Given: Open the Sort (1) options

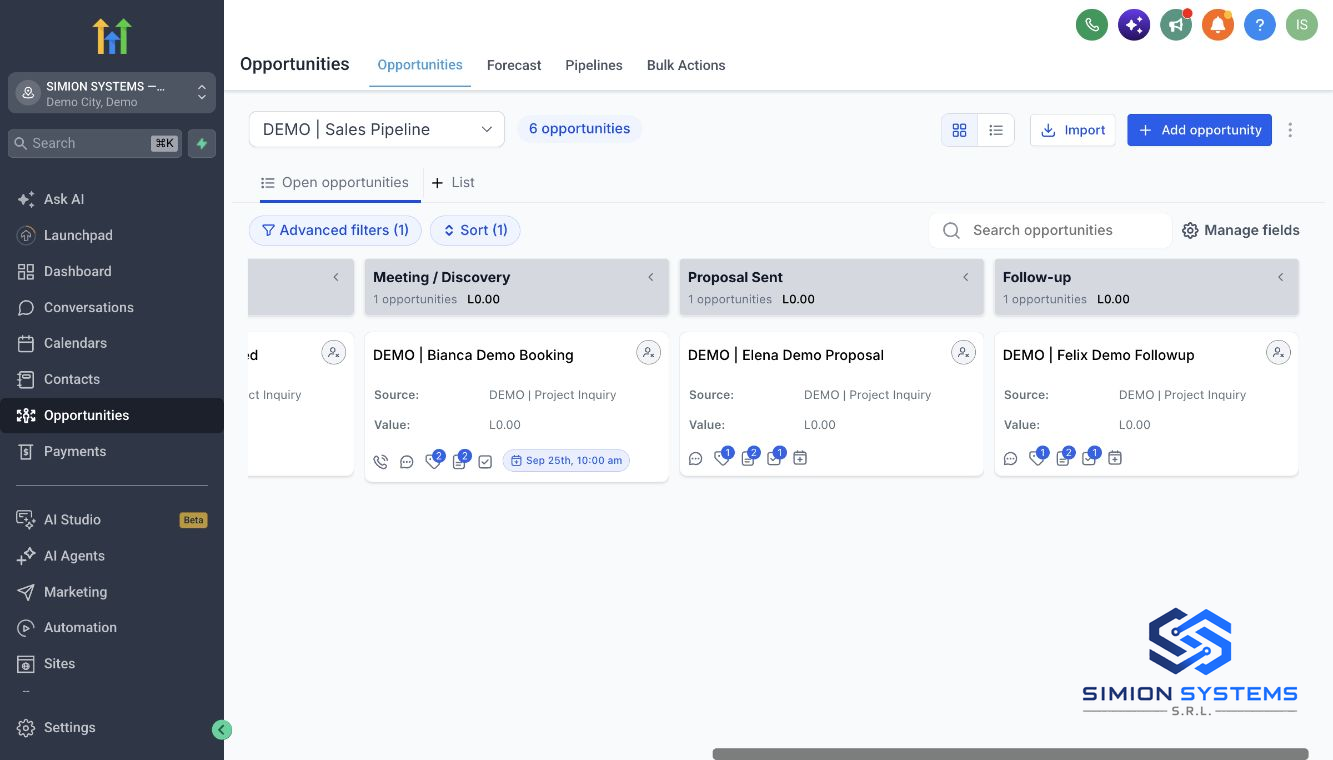Looking at the screenshot, I should click(x=475, y=230).
